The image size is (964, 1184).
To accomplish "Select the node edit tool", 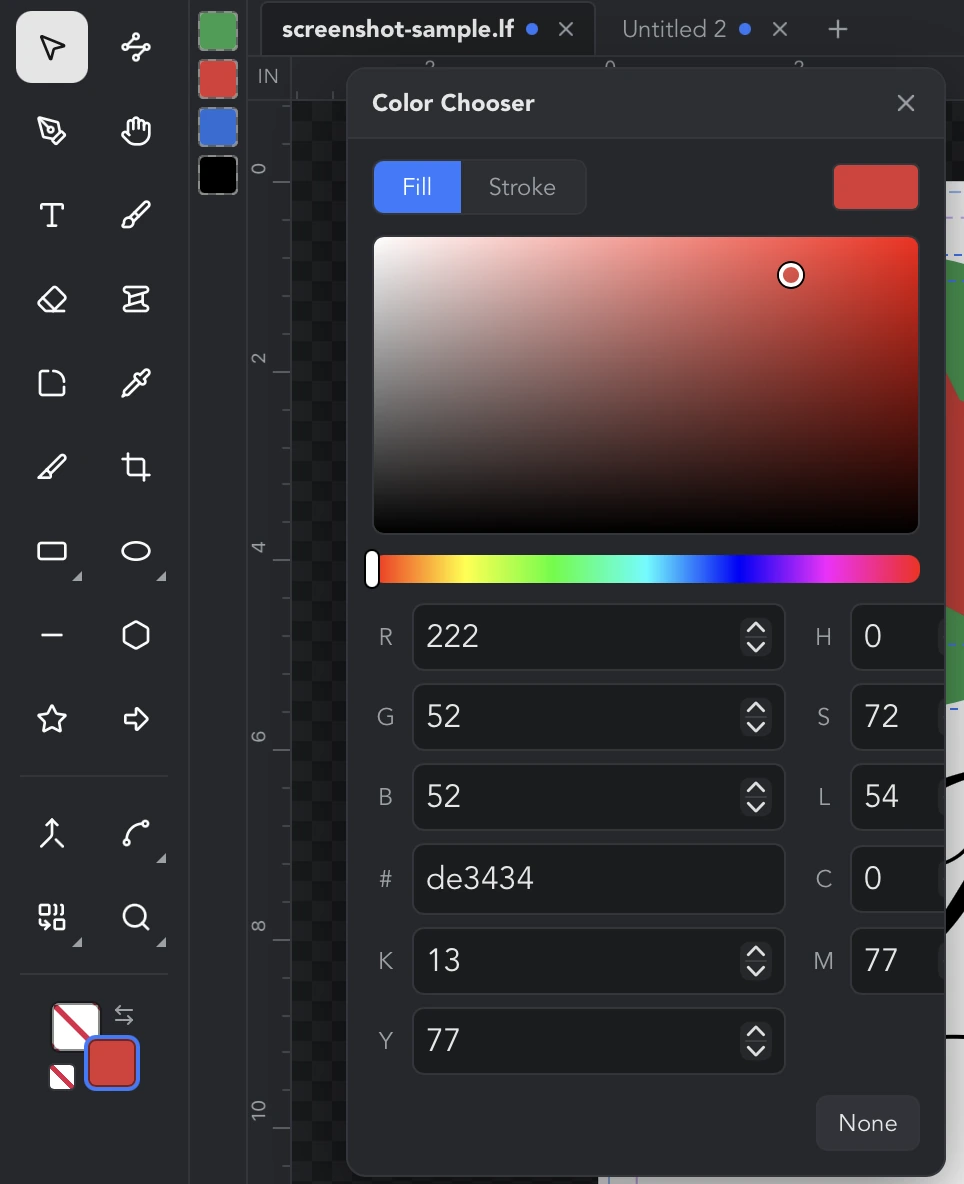I will click(136, 48).
